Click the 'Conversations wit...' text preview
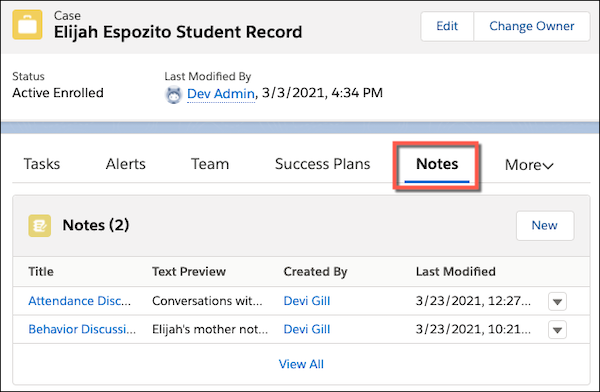Viewport: 600px width, 392px height. [207, 301]
